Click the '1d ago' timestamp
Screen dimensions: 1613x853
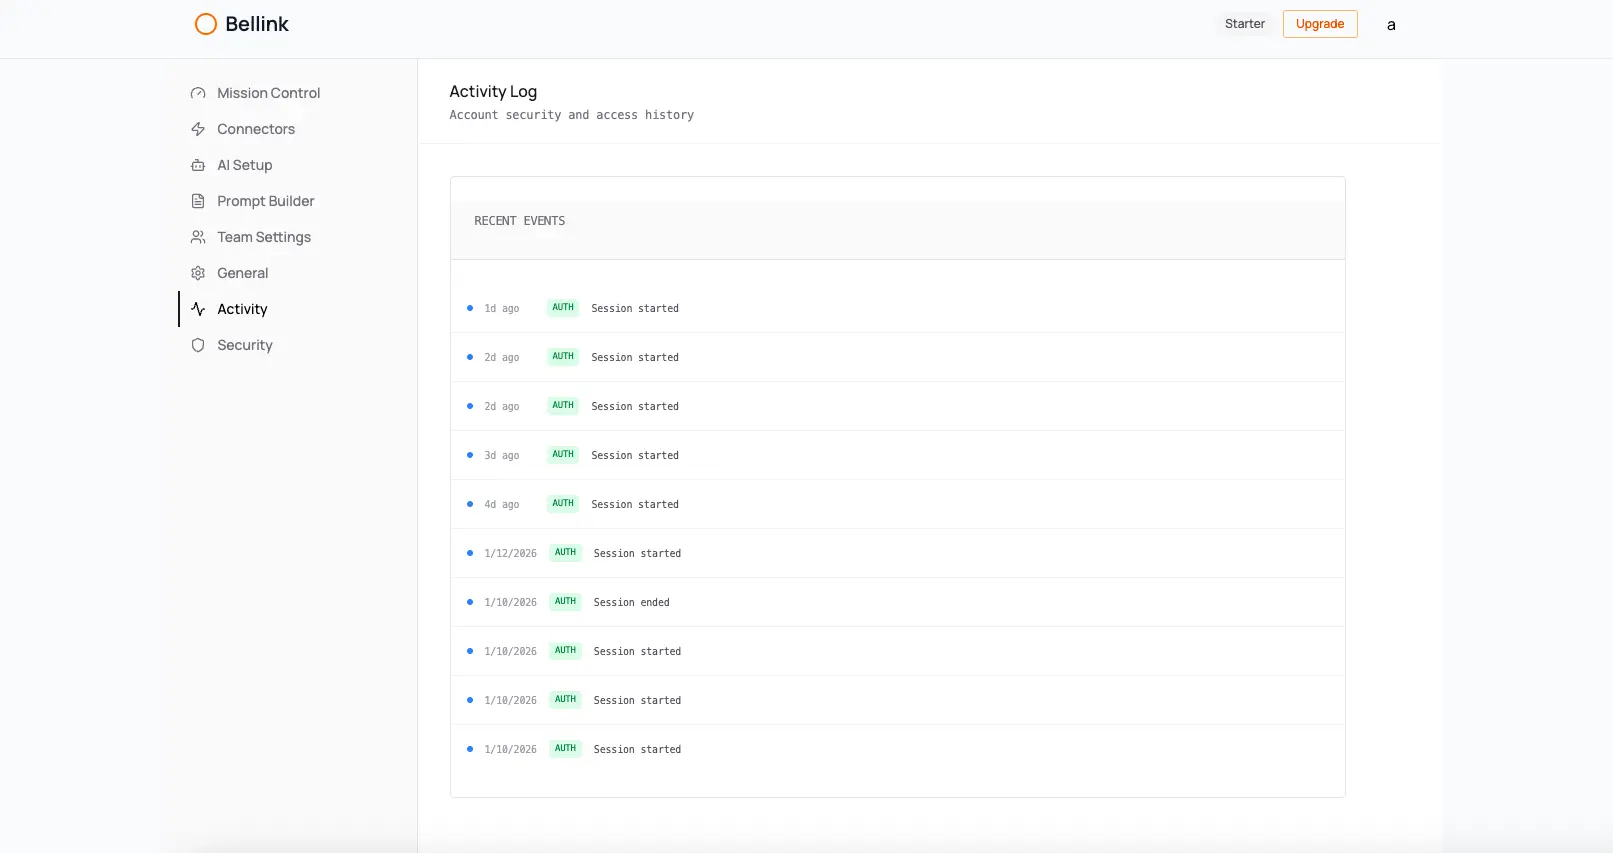[x=502, y=308]
